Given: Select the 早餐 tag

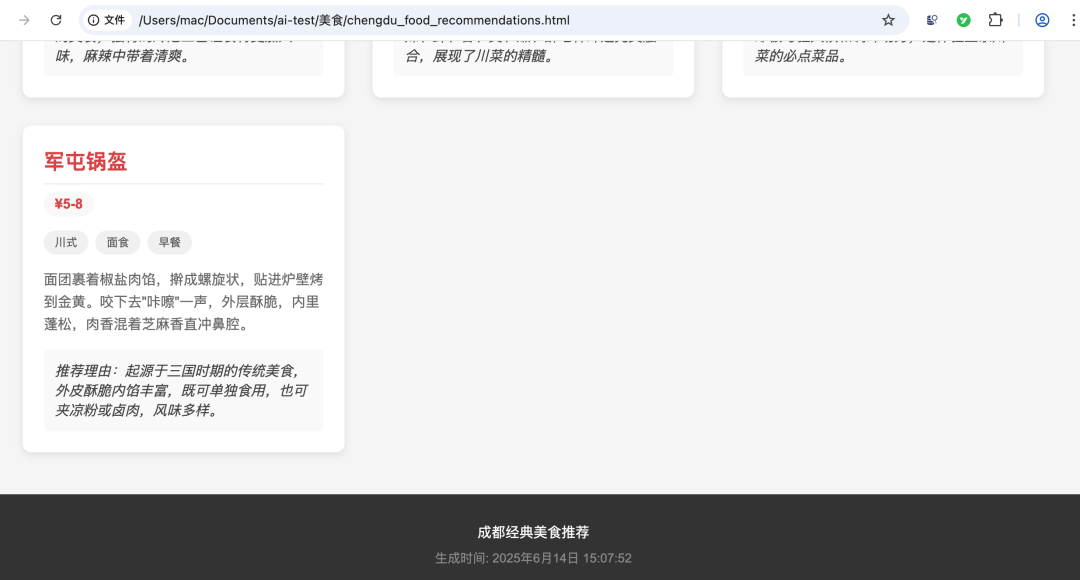Looking at the screenshot, I should (x=169, y=242).
